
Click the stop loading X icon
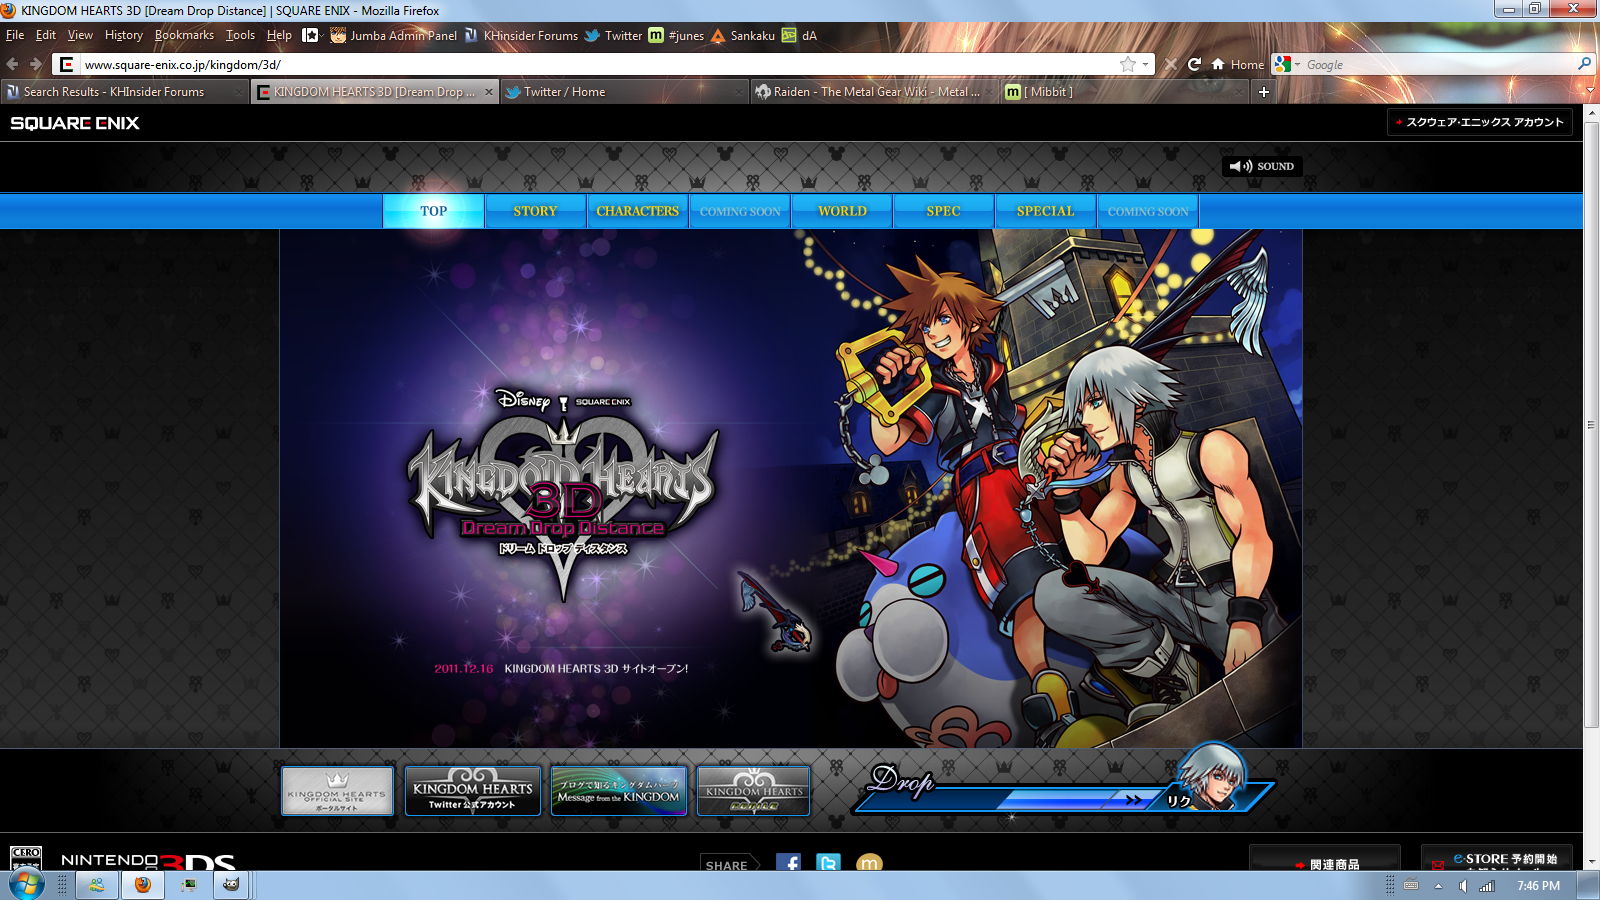(1170, 64)
